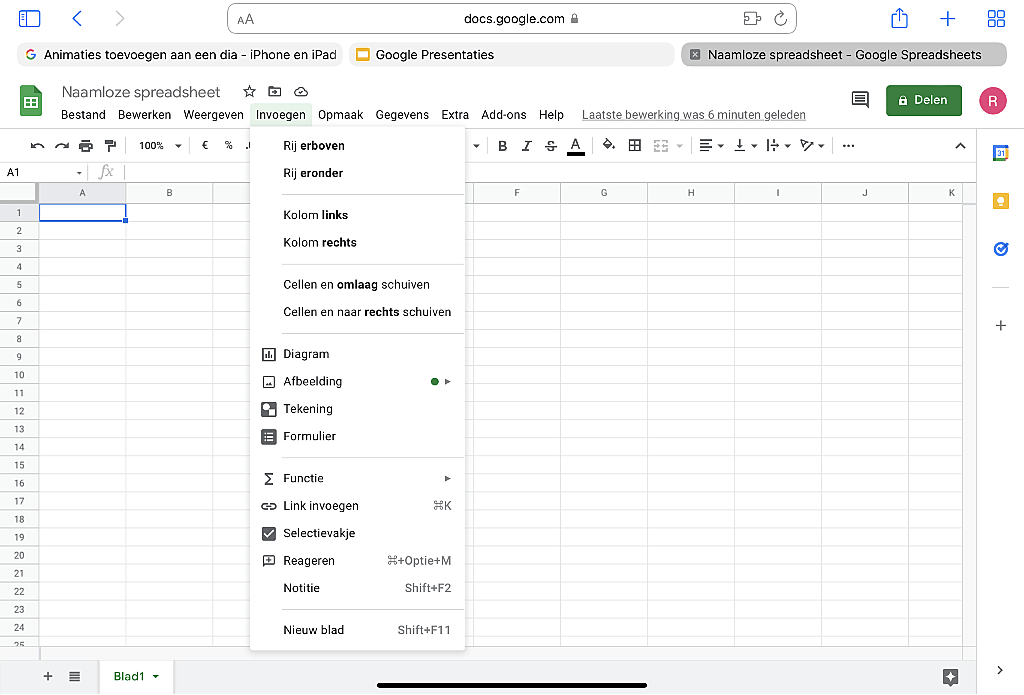The width and height of the screenshot is (1024, 695).
Task: Expand the merge cells options arrow
Action: click(679, 146)
